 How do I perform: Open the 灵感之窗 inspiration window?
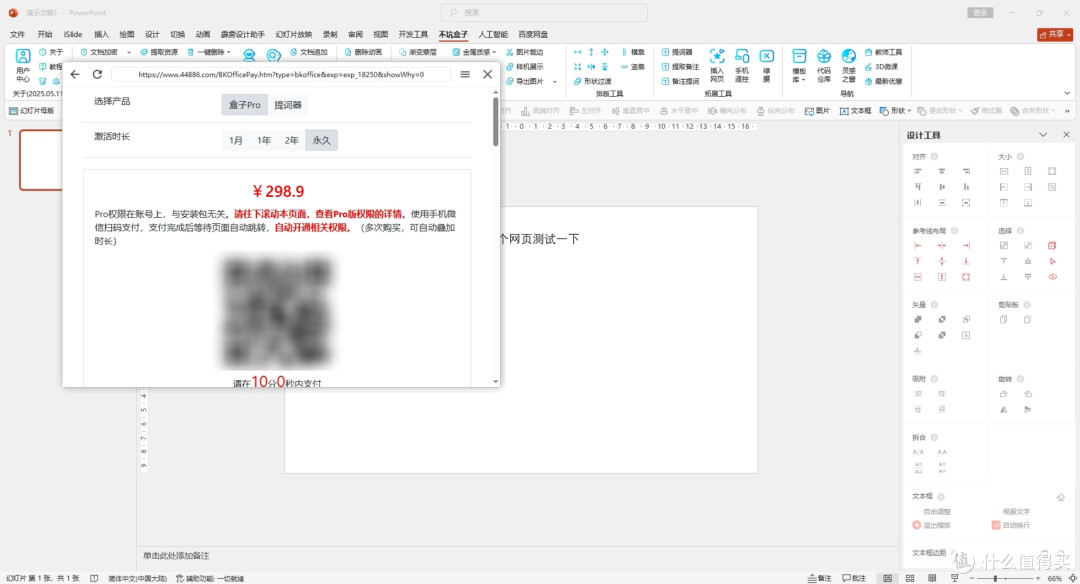[x=849, y=65]
